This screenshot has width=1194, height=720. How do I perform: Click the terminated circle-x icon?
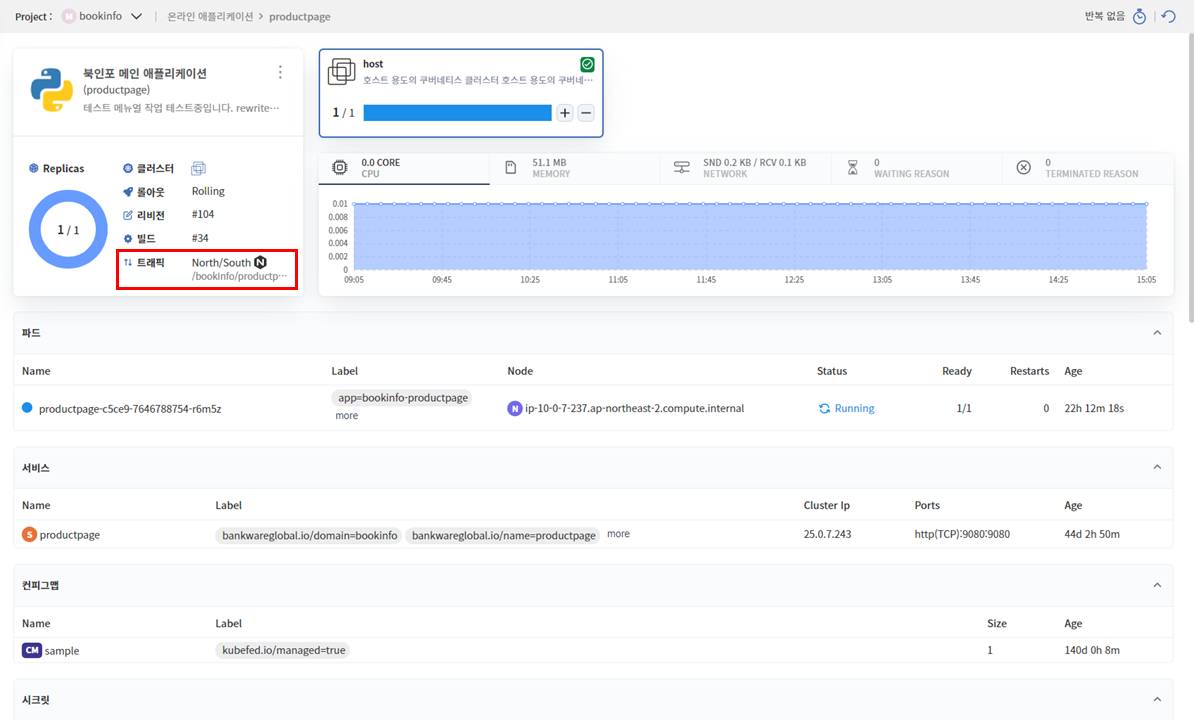point(1023,167)
